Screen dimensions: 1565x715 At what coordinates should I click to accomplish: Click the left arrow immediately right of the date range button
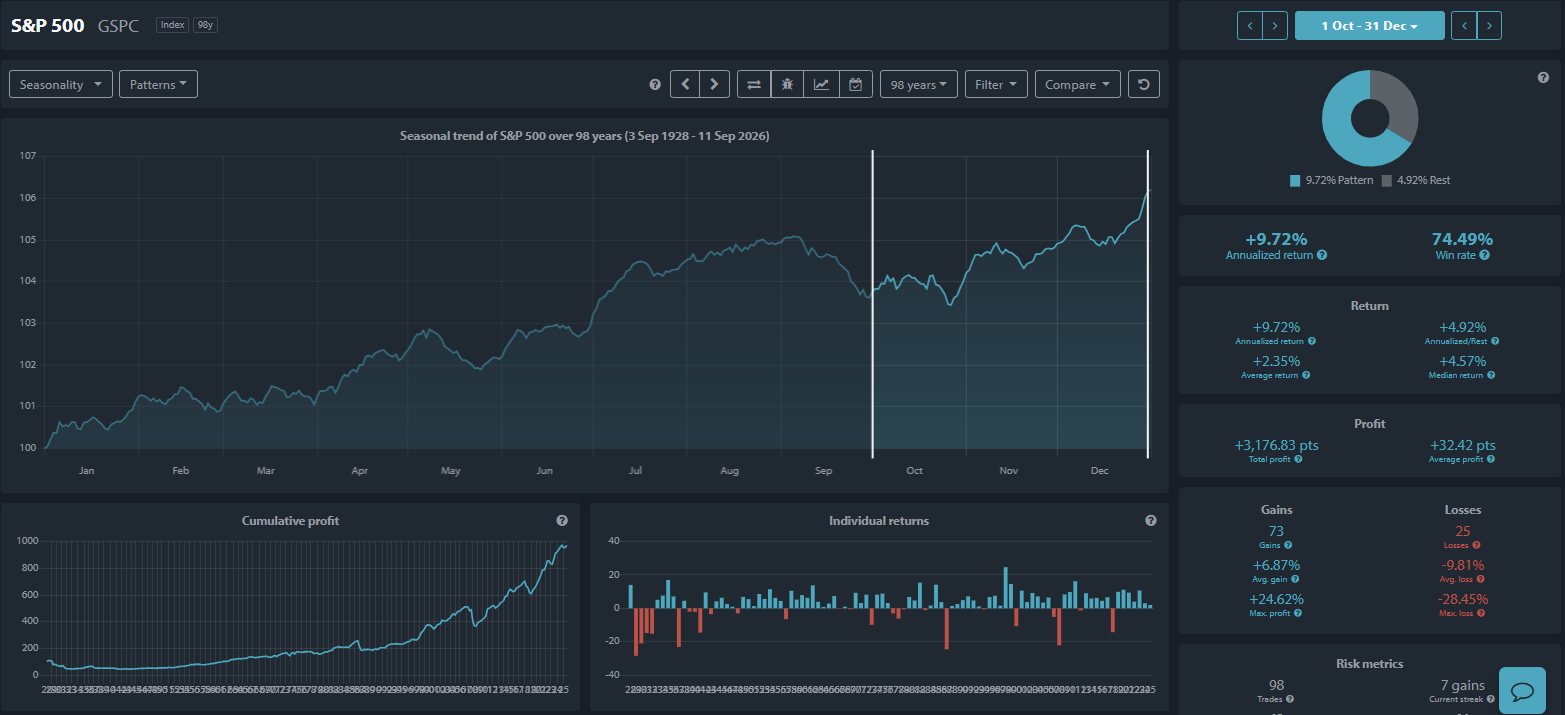(x=1464, y=26)
